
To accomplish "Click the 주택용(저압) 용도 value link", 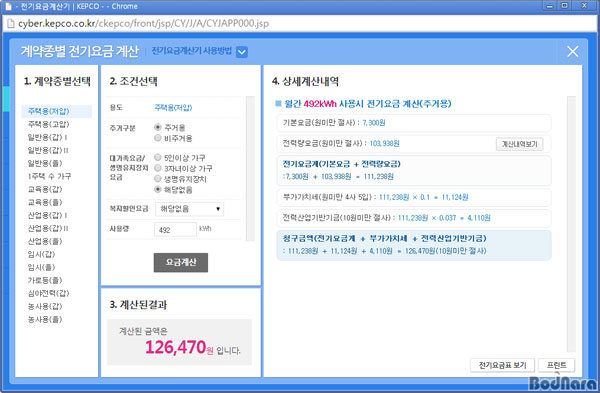I will [173, 108].
